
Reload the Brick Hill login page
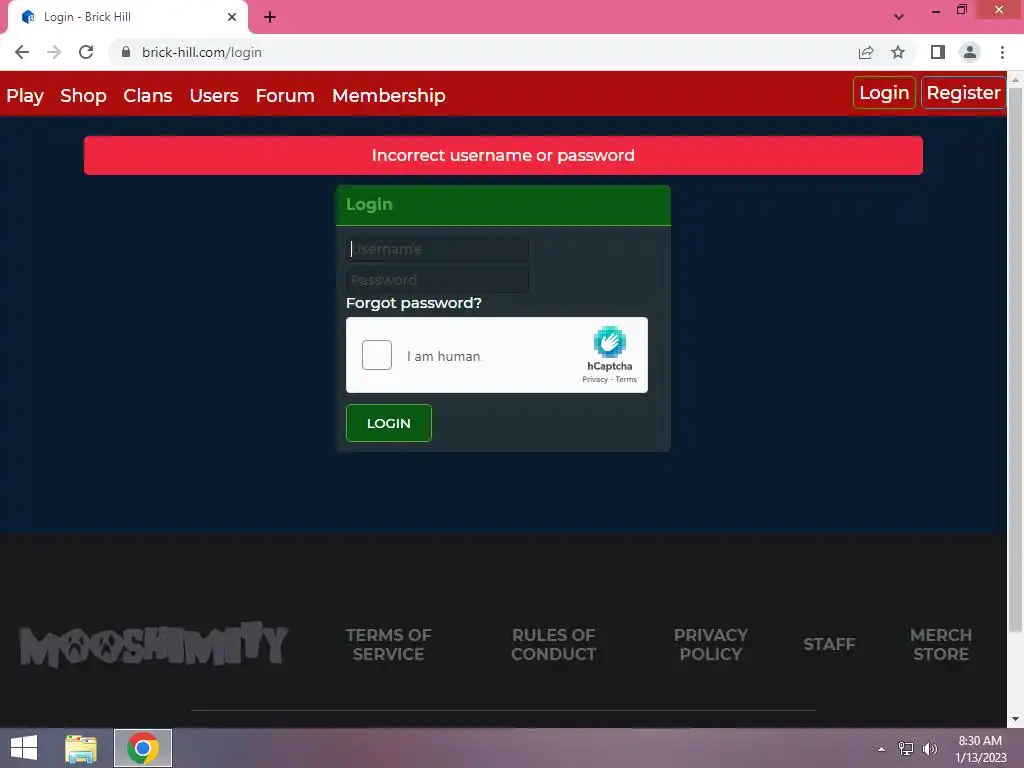click(x=86, y=52)
